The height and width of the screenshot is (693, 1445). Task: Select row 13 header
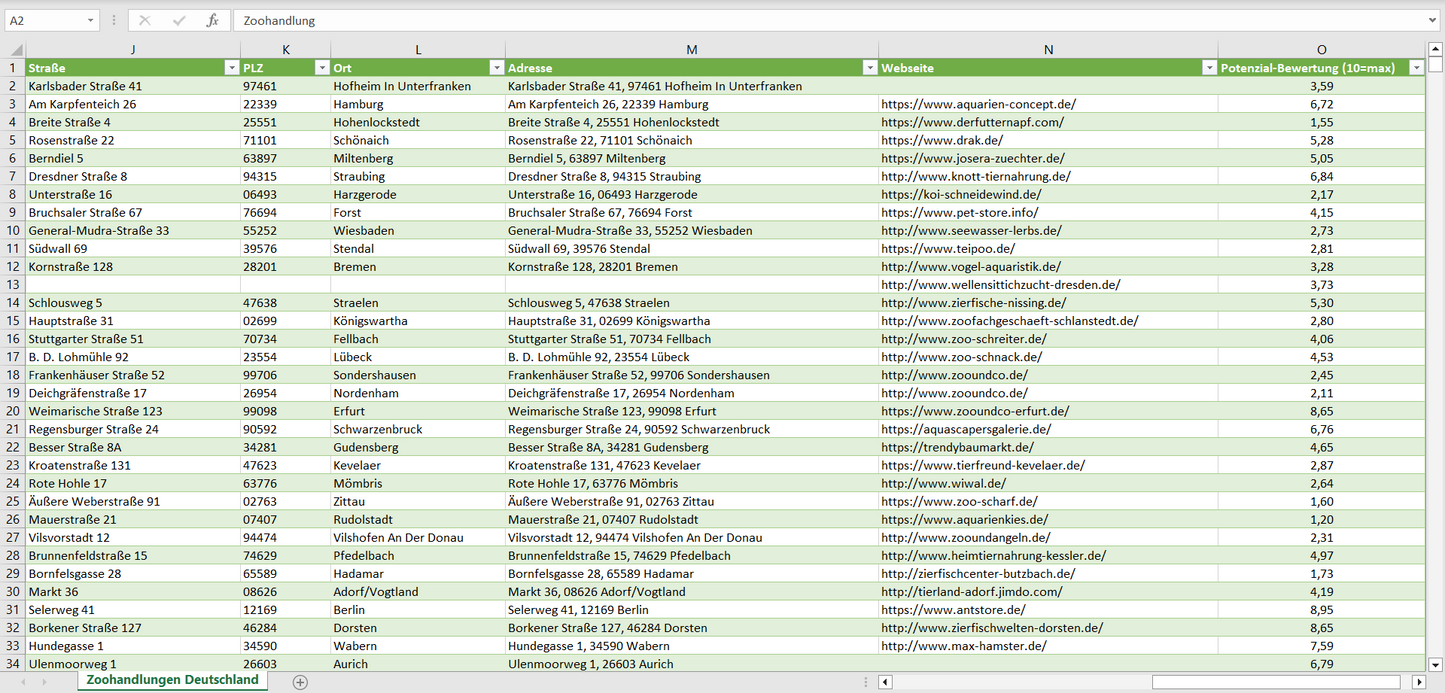[13, 285]
